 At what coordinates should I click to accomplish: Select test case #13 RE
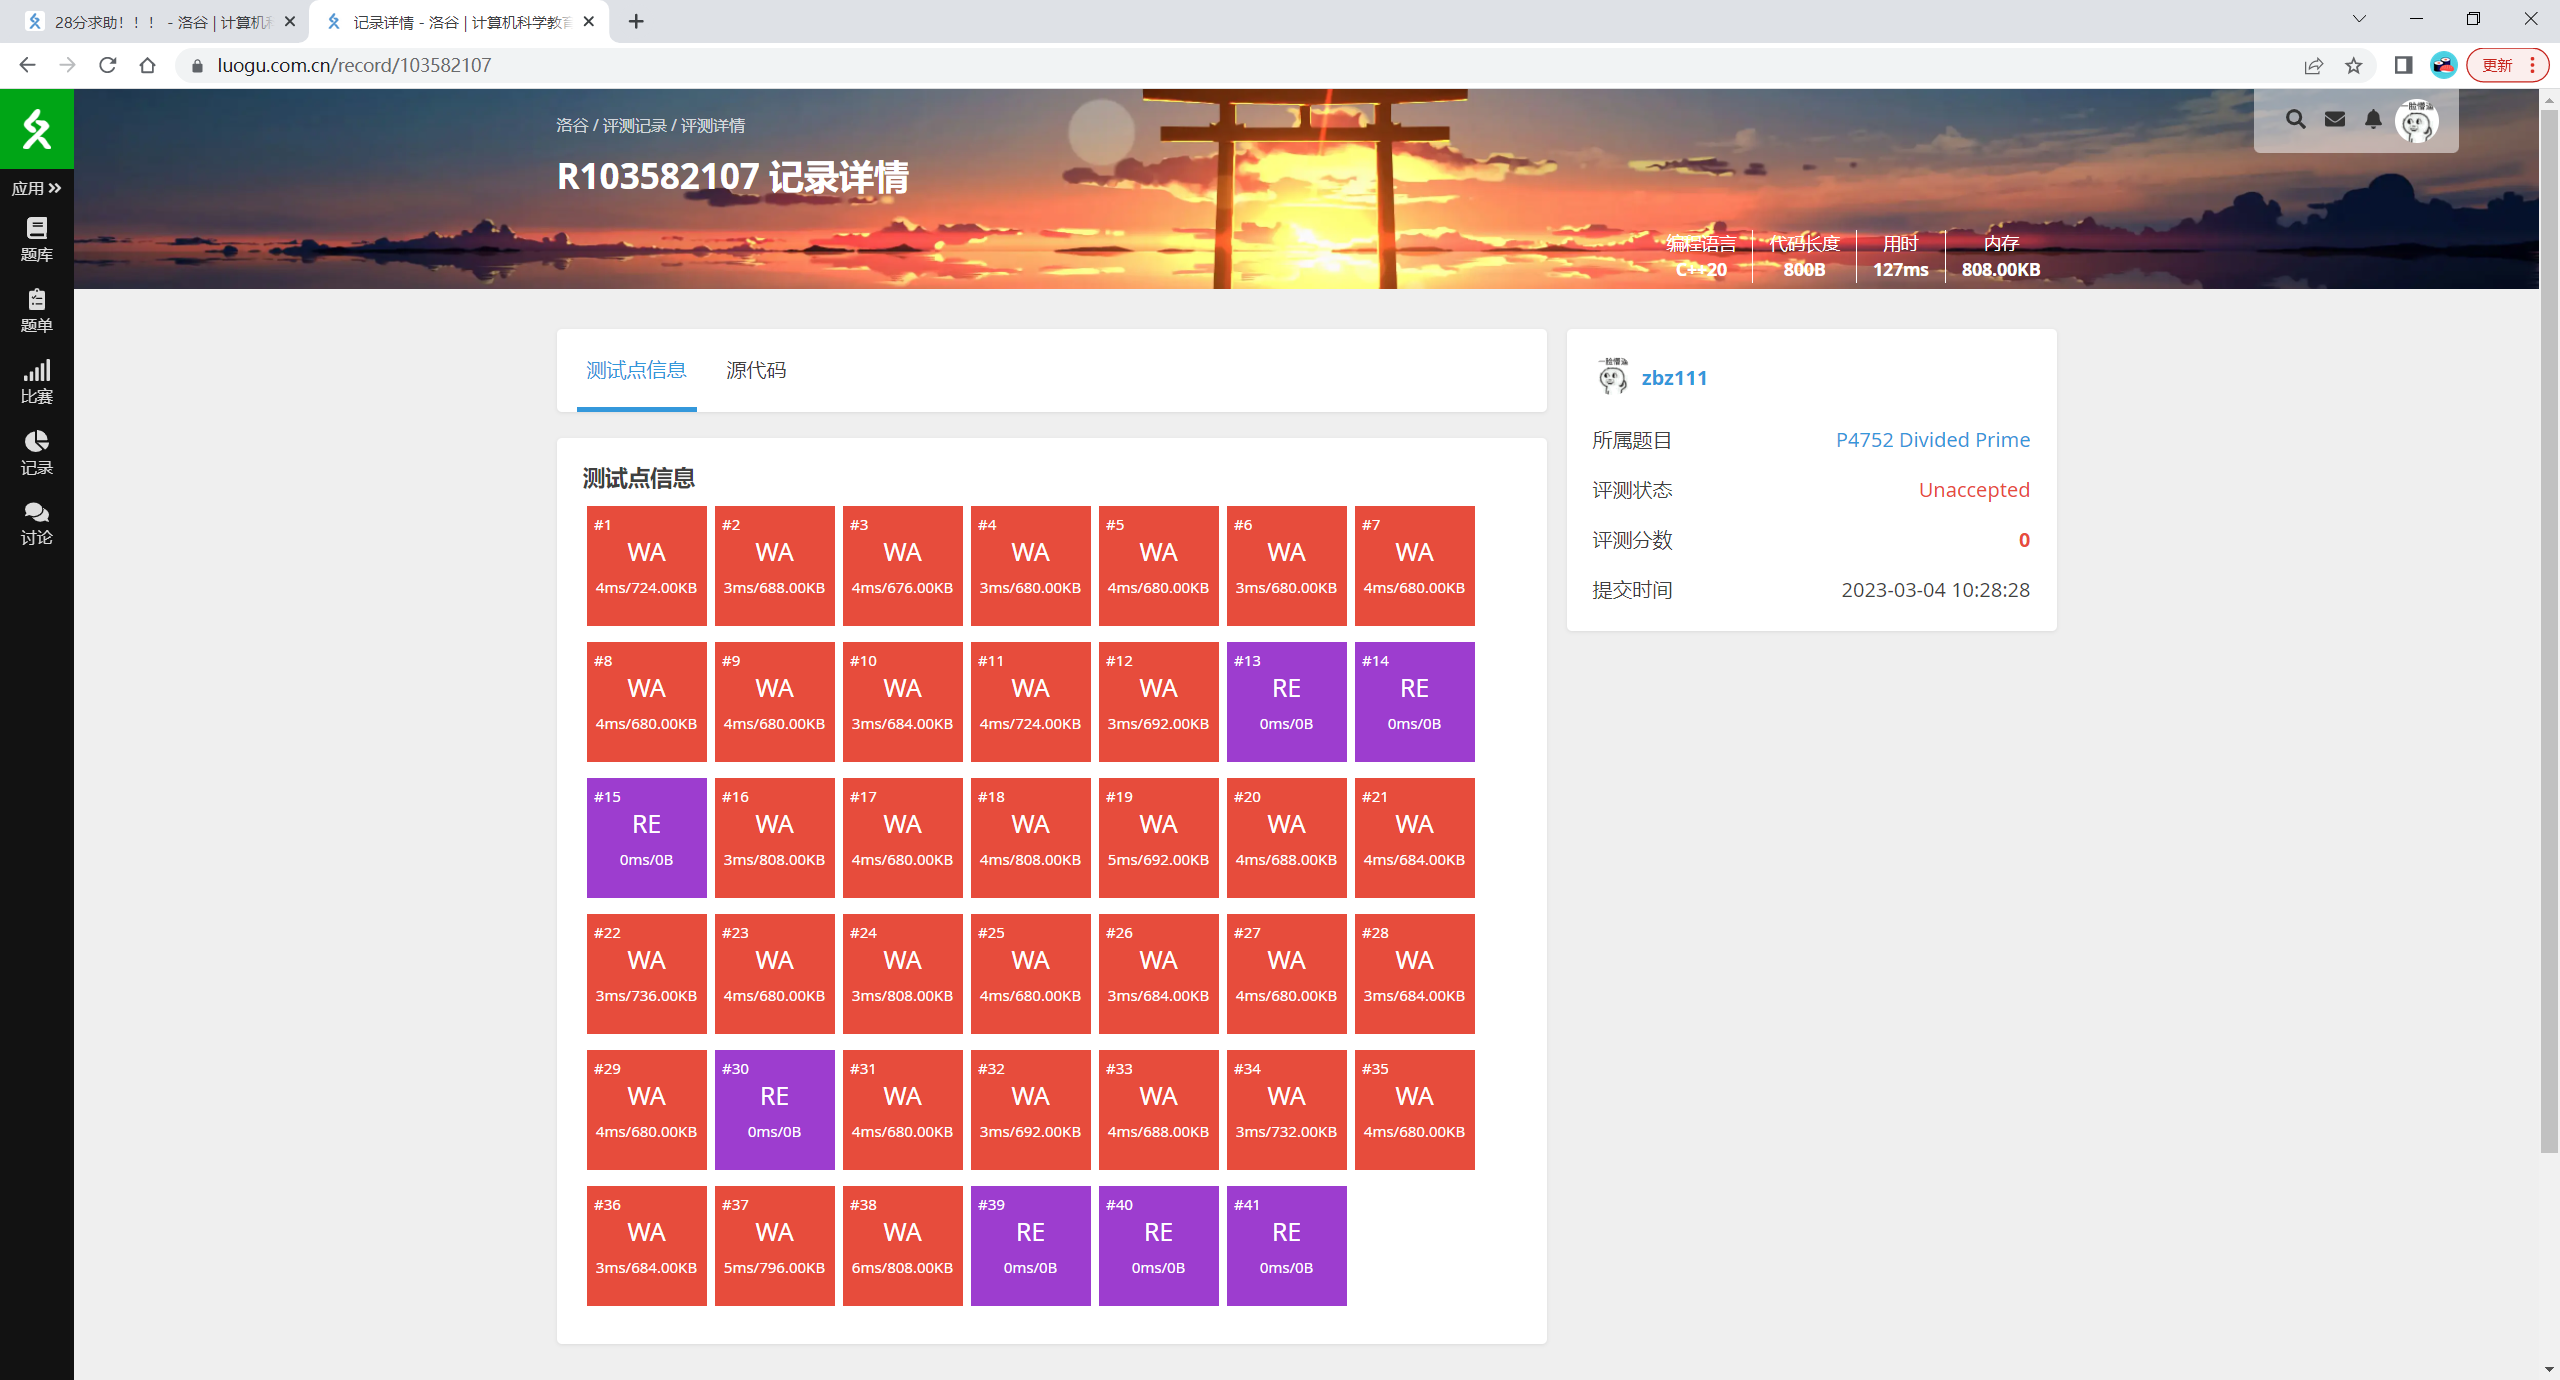point(1286,702)
